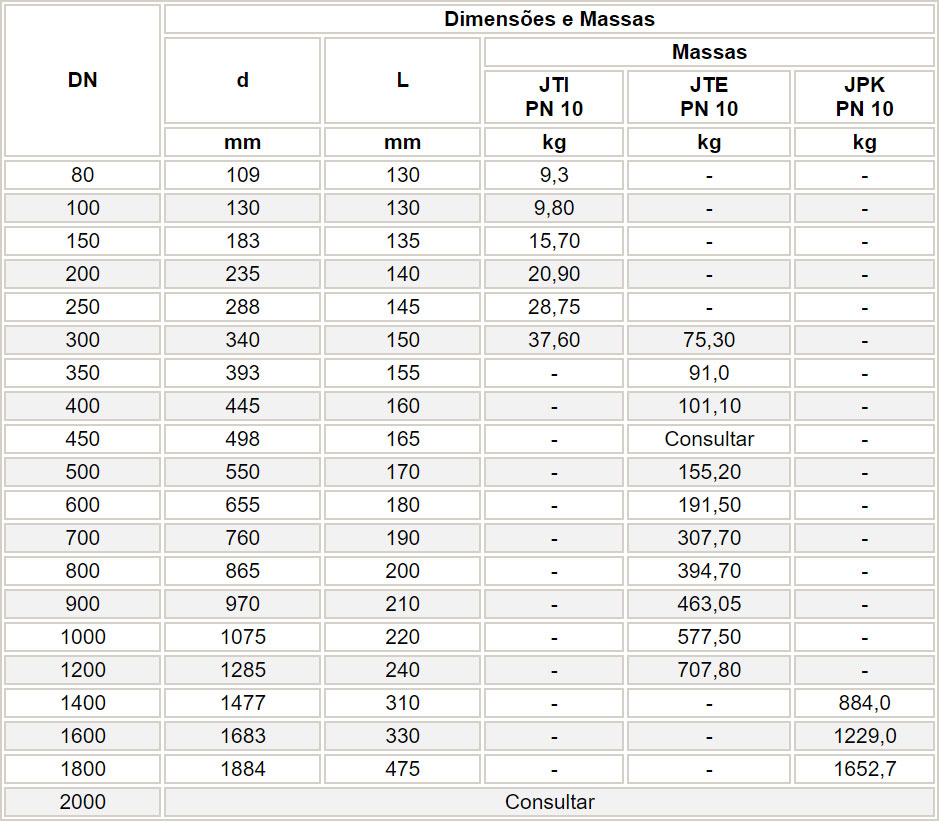This screenshot has height=821, width=939.
Task: Select the mass value '191,50'
Action: point(709,504)
